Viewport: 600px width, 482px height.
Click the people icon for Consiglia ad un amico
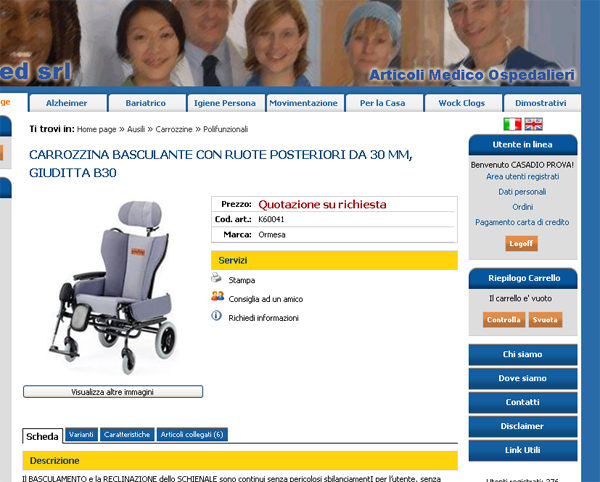pyautogui.click(x=217, y=296)
